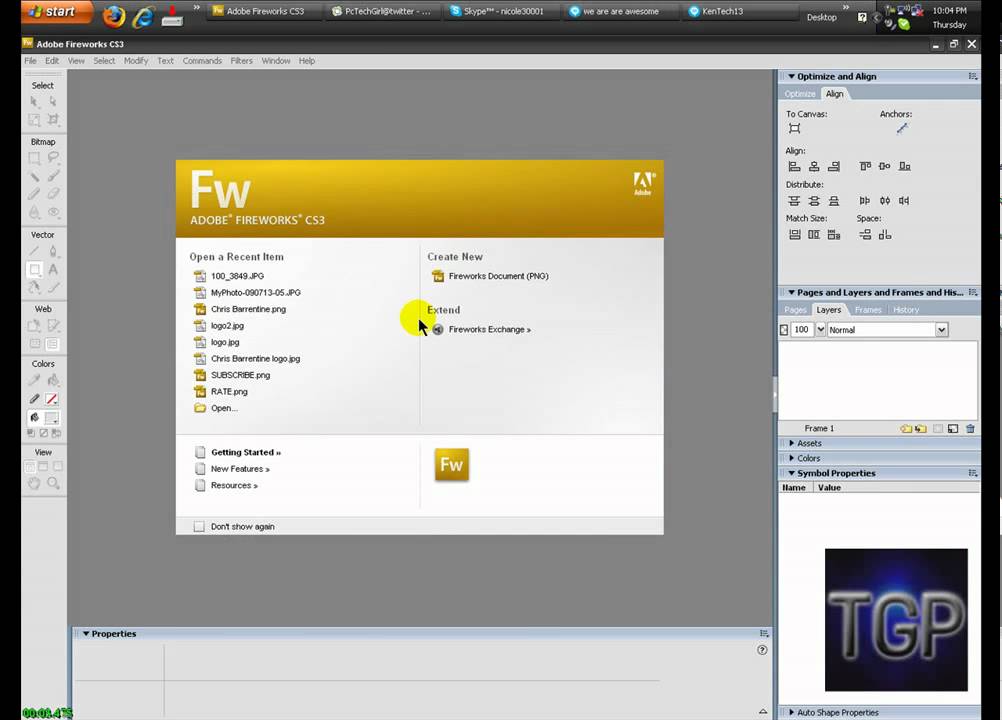Screen dimensions: 1002x720
Task: Select the Slice tool under Web
Action: coord(53,326)
